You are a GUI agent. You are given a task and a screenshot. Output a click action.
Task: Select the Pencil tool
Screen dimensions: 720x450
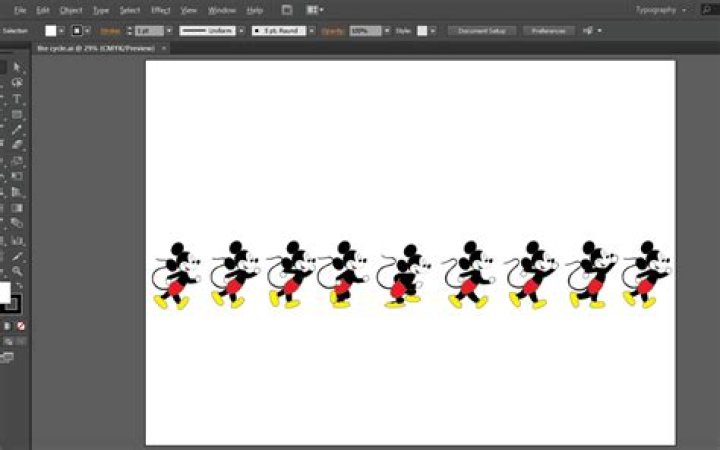[x=17, y=129]
